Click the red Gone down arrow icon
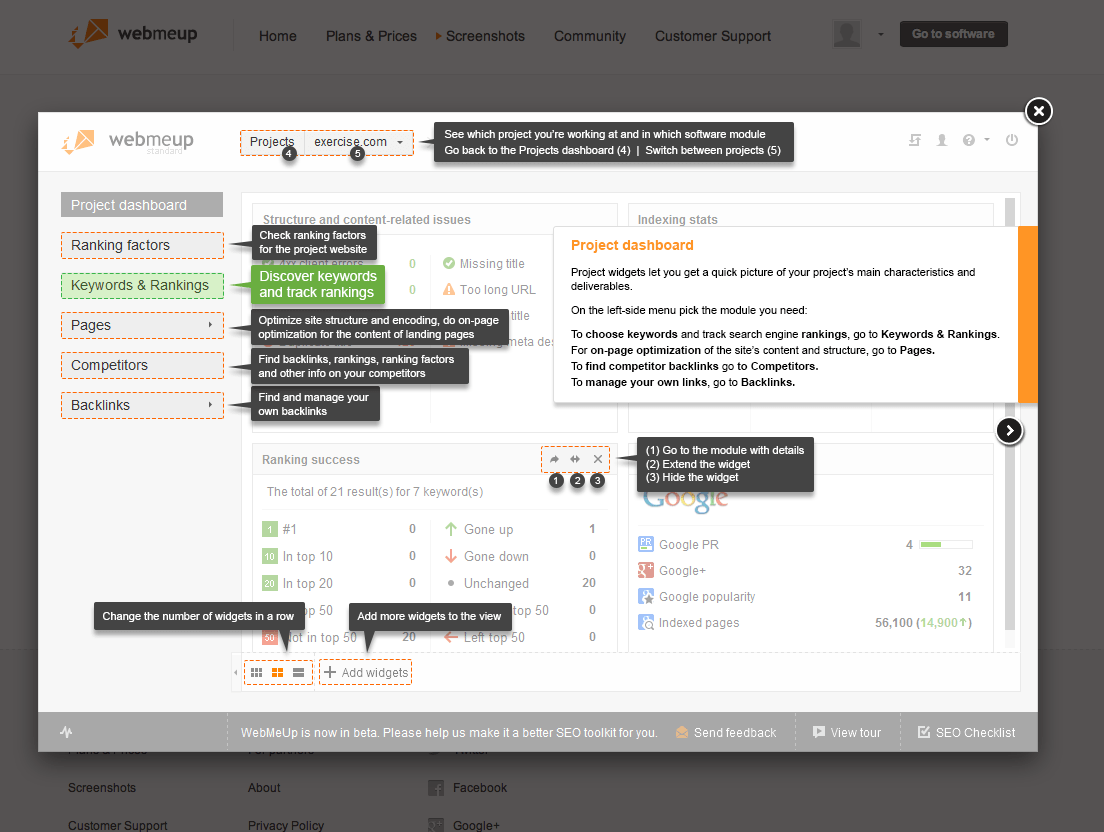 [x=451, y=556]
